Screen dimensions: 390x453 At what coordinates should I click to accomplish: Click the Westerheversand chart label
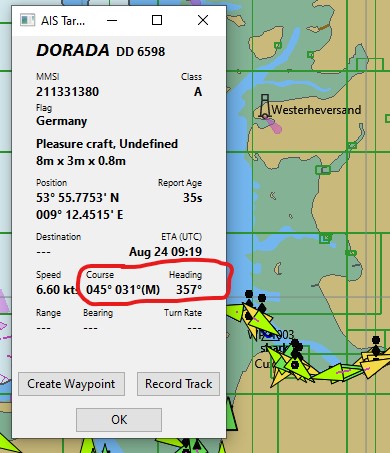coord(316,110)
